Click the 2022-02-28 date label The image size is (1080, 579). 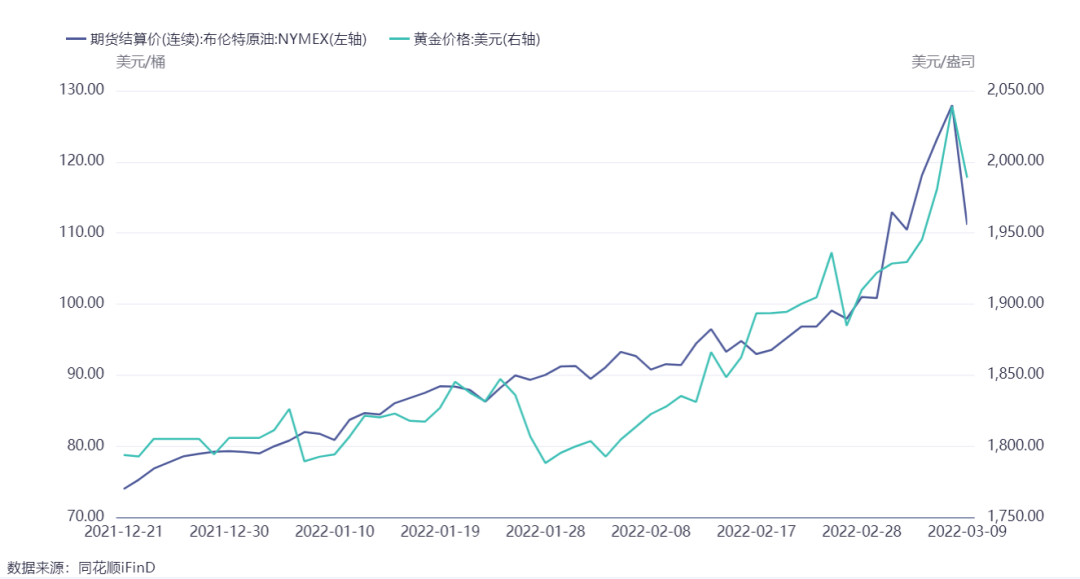[862, 531]
